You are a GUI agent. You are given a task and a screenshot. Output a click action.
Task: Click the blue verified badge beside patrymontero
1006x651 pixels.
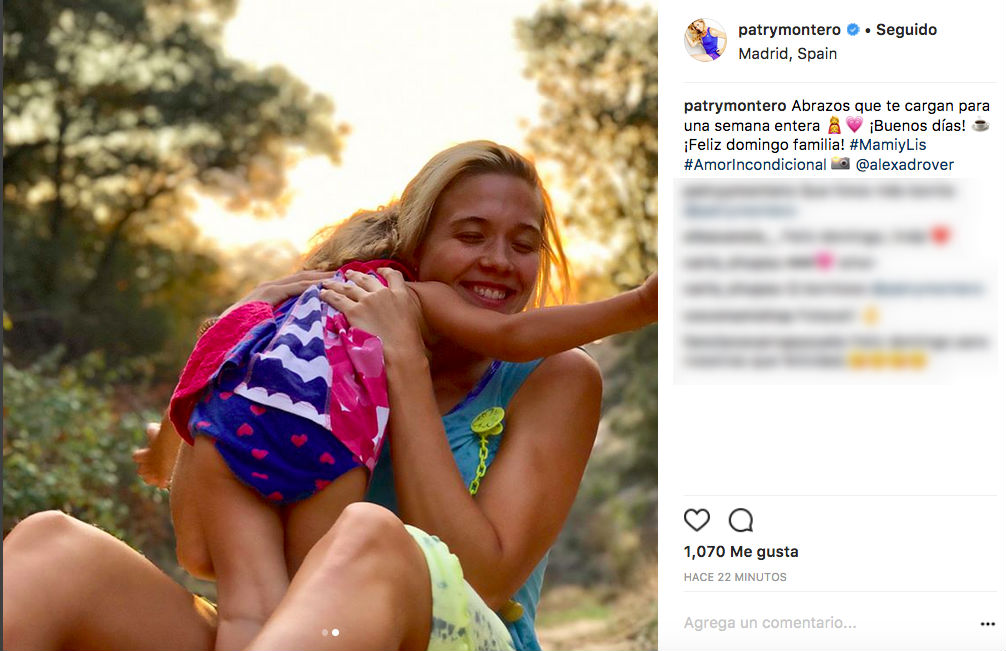pyautogui.click(x=853, y=30)
